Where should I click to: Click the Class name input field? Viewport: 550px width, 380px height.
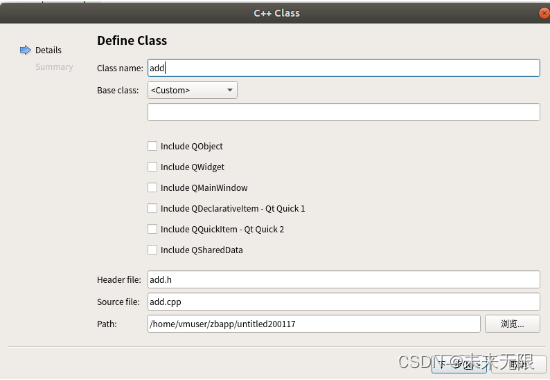tap(343, 68)
